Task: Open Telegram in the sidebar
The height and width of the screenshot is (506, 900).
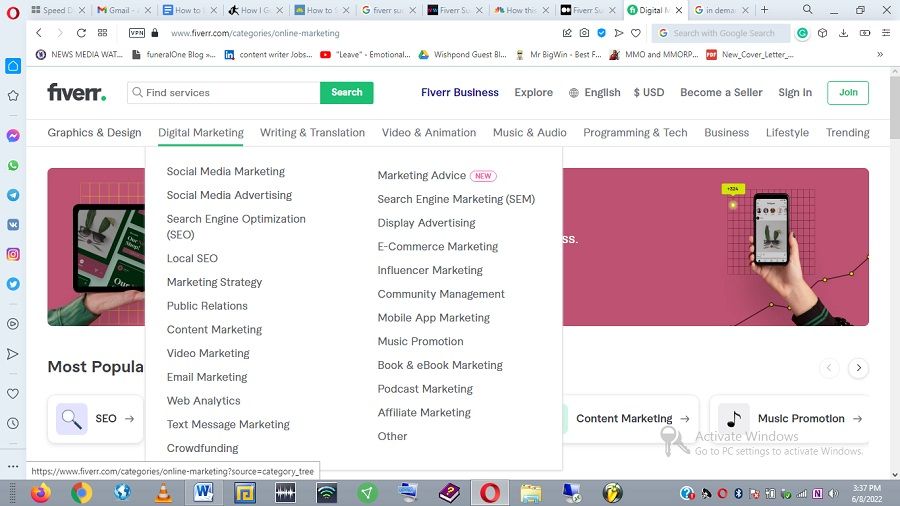Action: [13, 195]
